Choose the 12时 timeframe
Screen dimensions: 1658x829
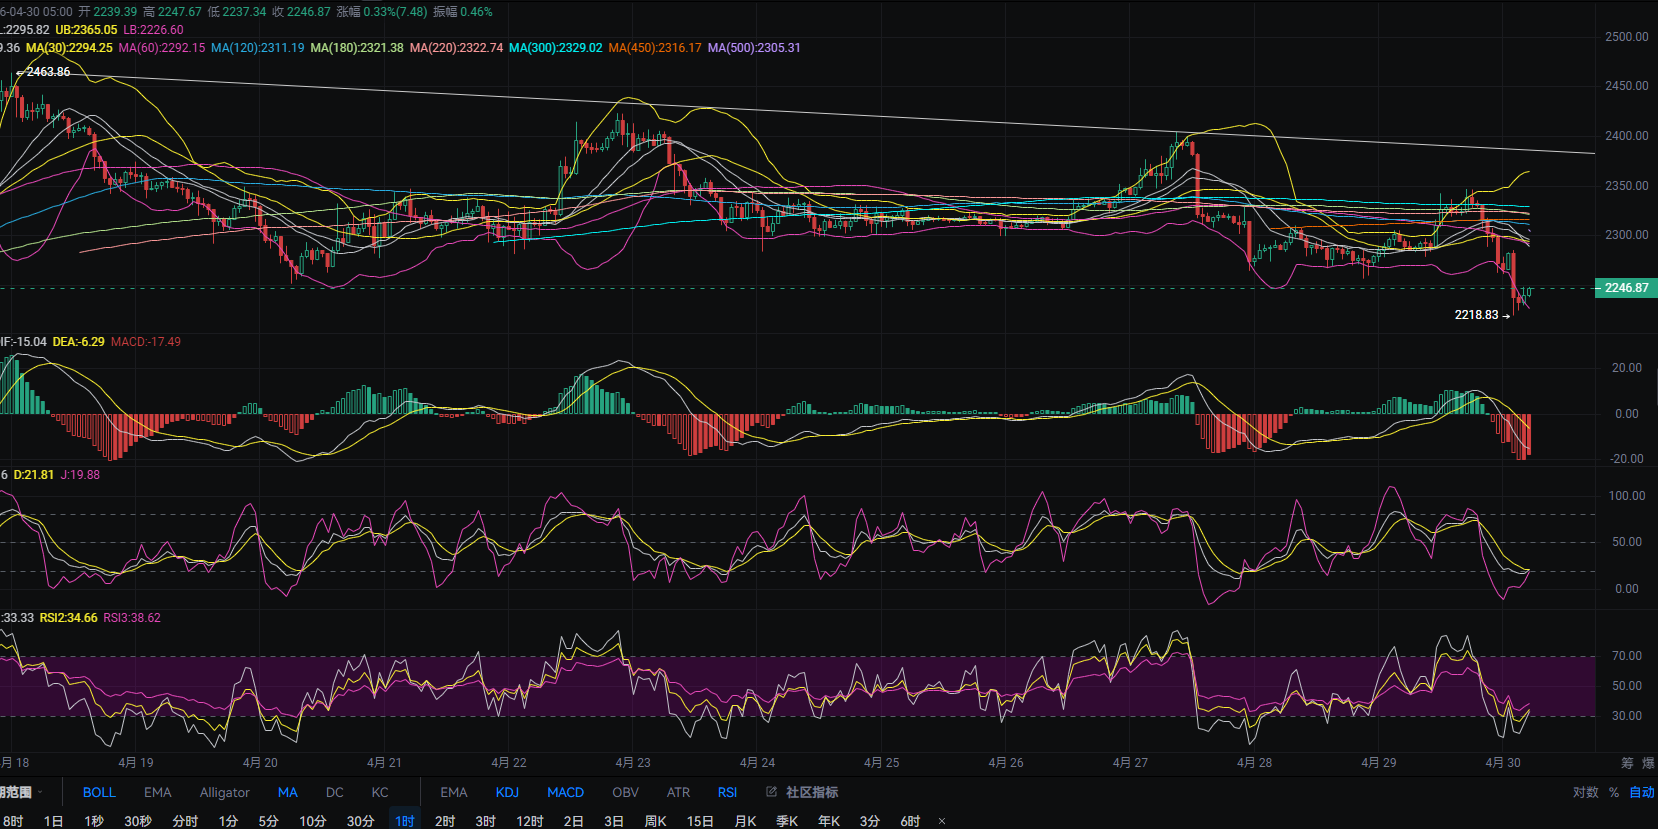coord(529,821)
